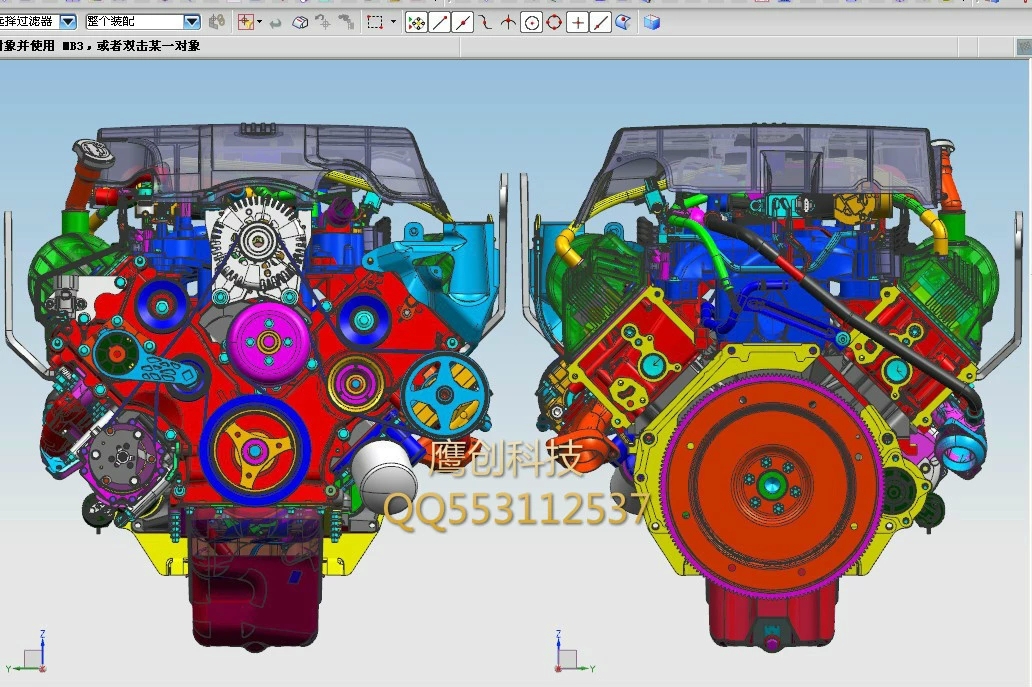Click the Intersection snap icon
This screenshot has height=687, width=1032.
click(508, 22)
